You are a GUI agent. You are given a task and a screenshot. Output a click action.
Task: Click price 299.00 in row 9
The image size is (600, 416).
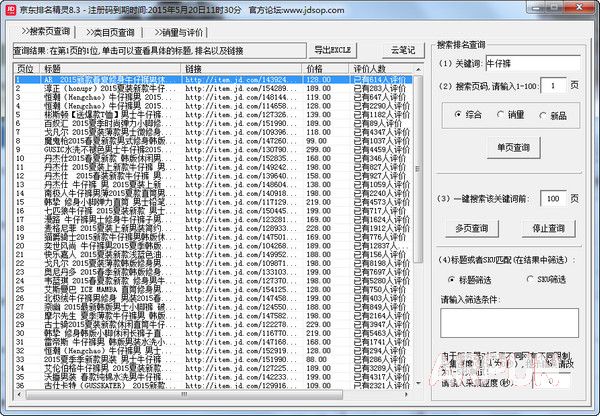[318, 150]
